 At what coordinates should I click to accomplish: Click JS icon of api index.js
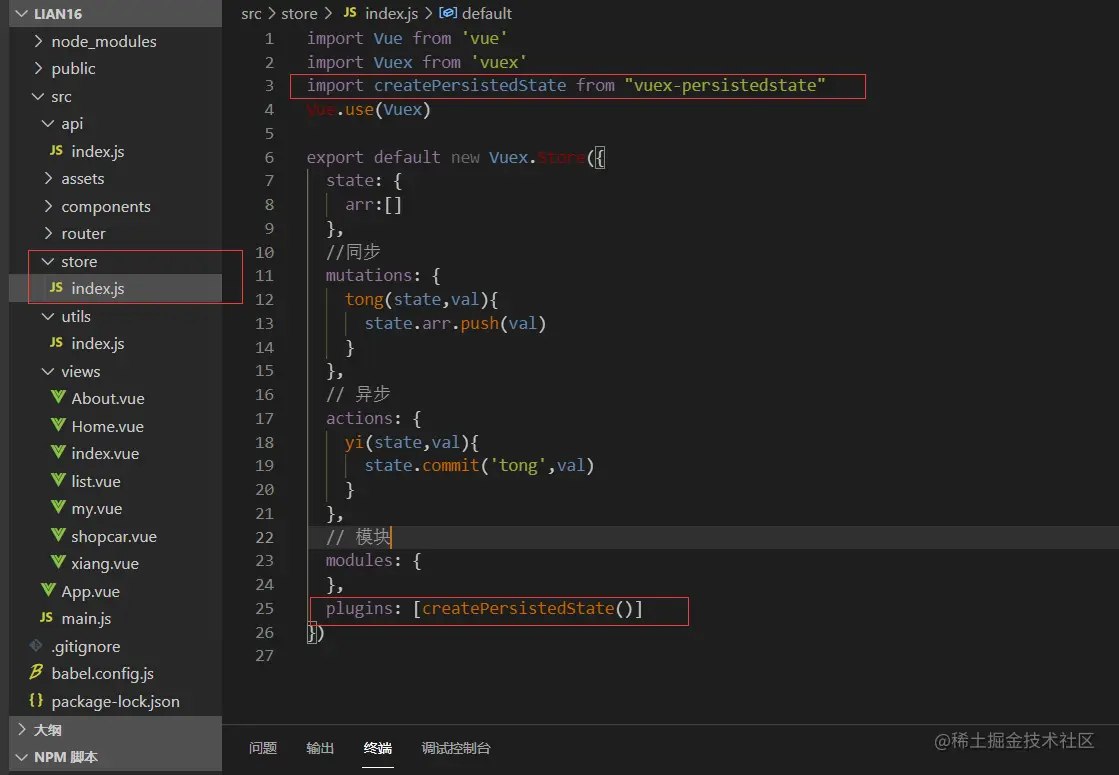[x=56, y=151]
